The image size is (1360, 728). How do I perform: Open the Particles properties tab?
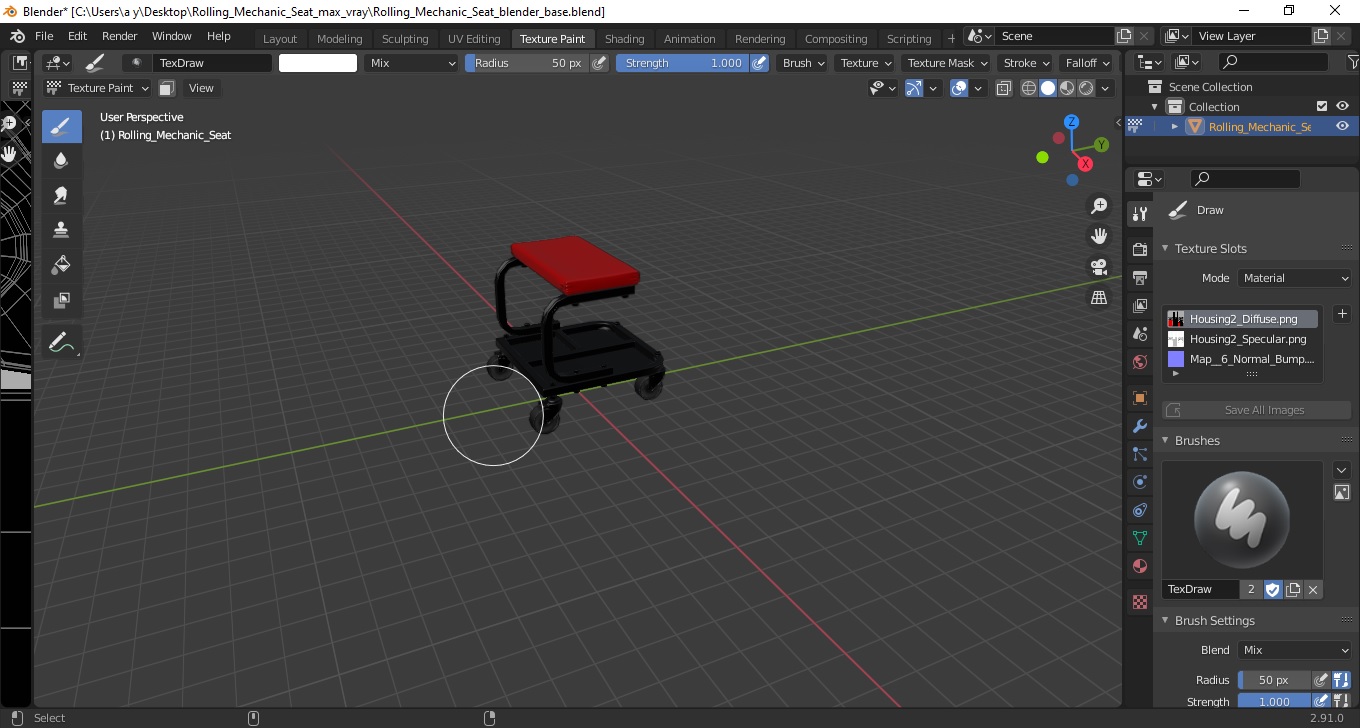click(x=1139, y=454)
